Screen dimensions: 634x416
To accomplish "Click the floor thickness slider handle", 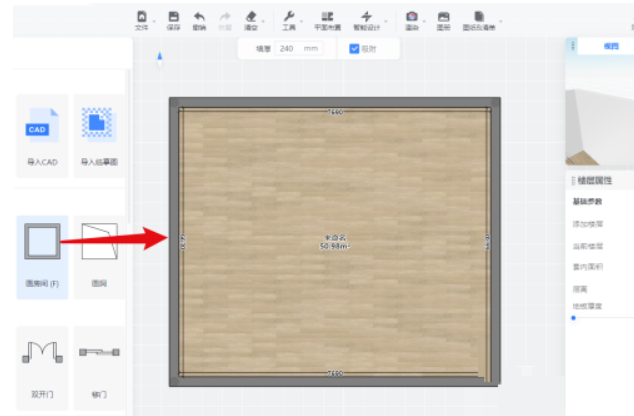I will (573, 318).
